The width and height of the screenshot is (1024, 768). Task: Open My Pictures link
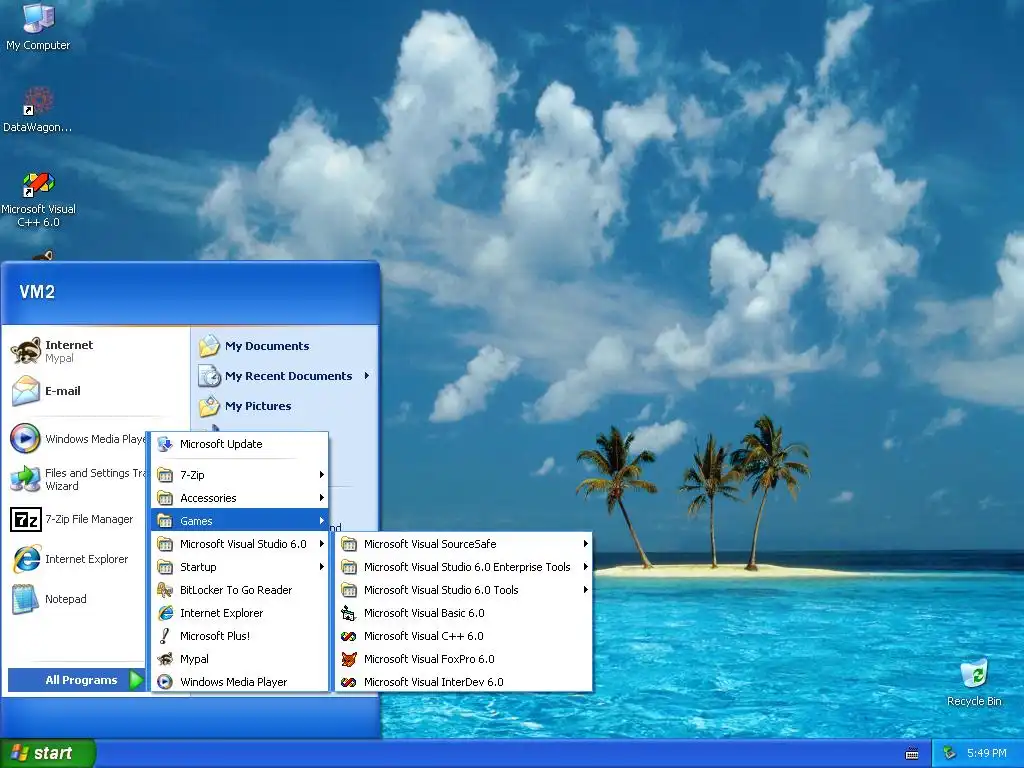point(258,406)
